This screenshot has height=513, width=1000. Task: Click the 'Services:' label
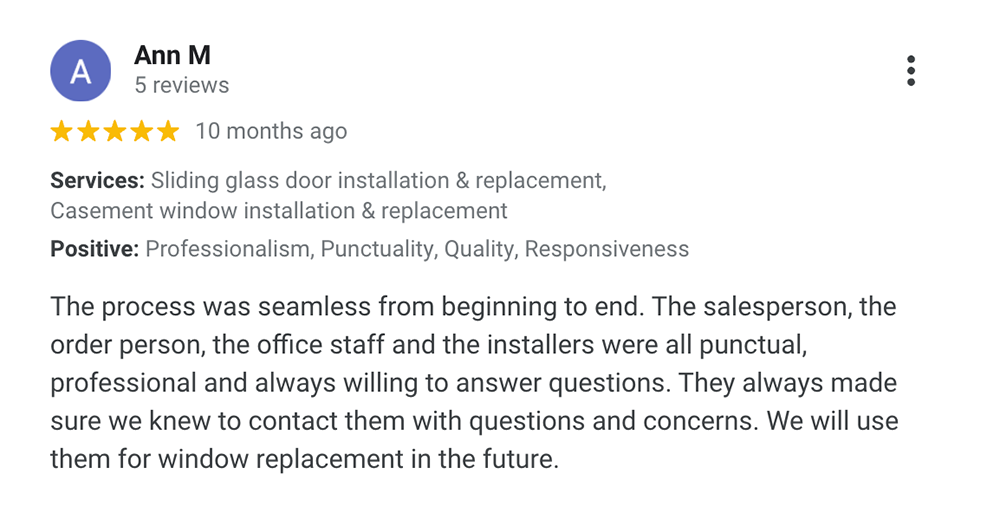(x=98, y=181)
